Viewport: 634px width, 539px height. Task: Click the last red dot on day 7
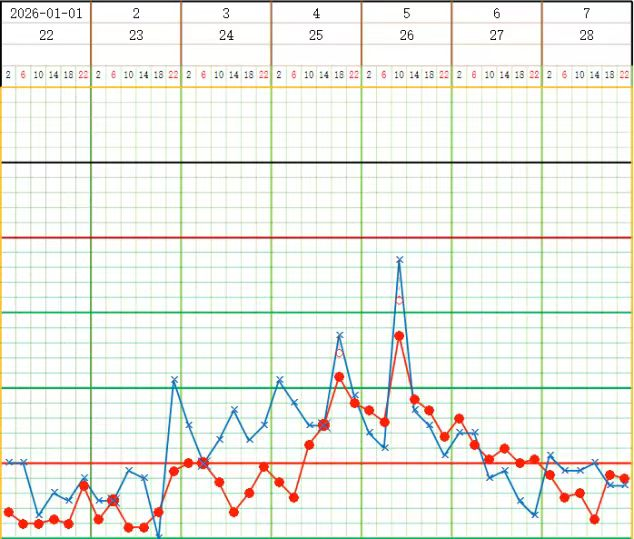(x=625, y=479)
